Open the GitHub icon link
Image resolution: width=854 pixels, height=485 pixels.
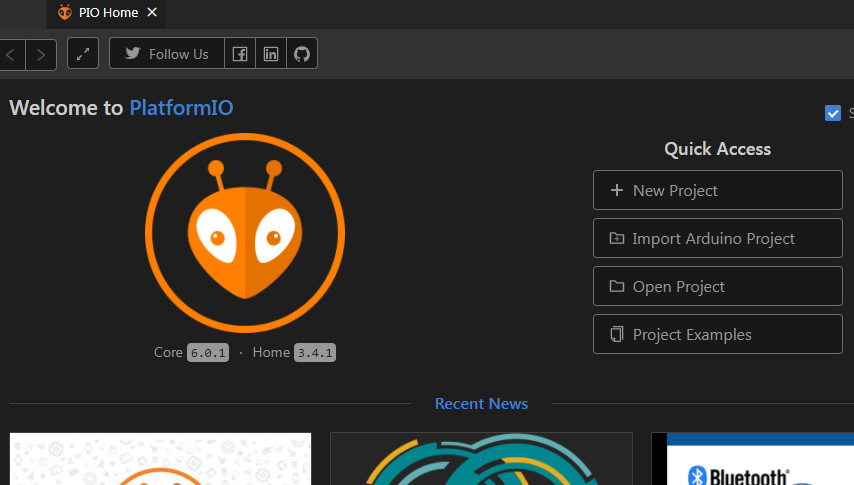pos(302,53)
